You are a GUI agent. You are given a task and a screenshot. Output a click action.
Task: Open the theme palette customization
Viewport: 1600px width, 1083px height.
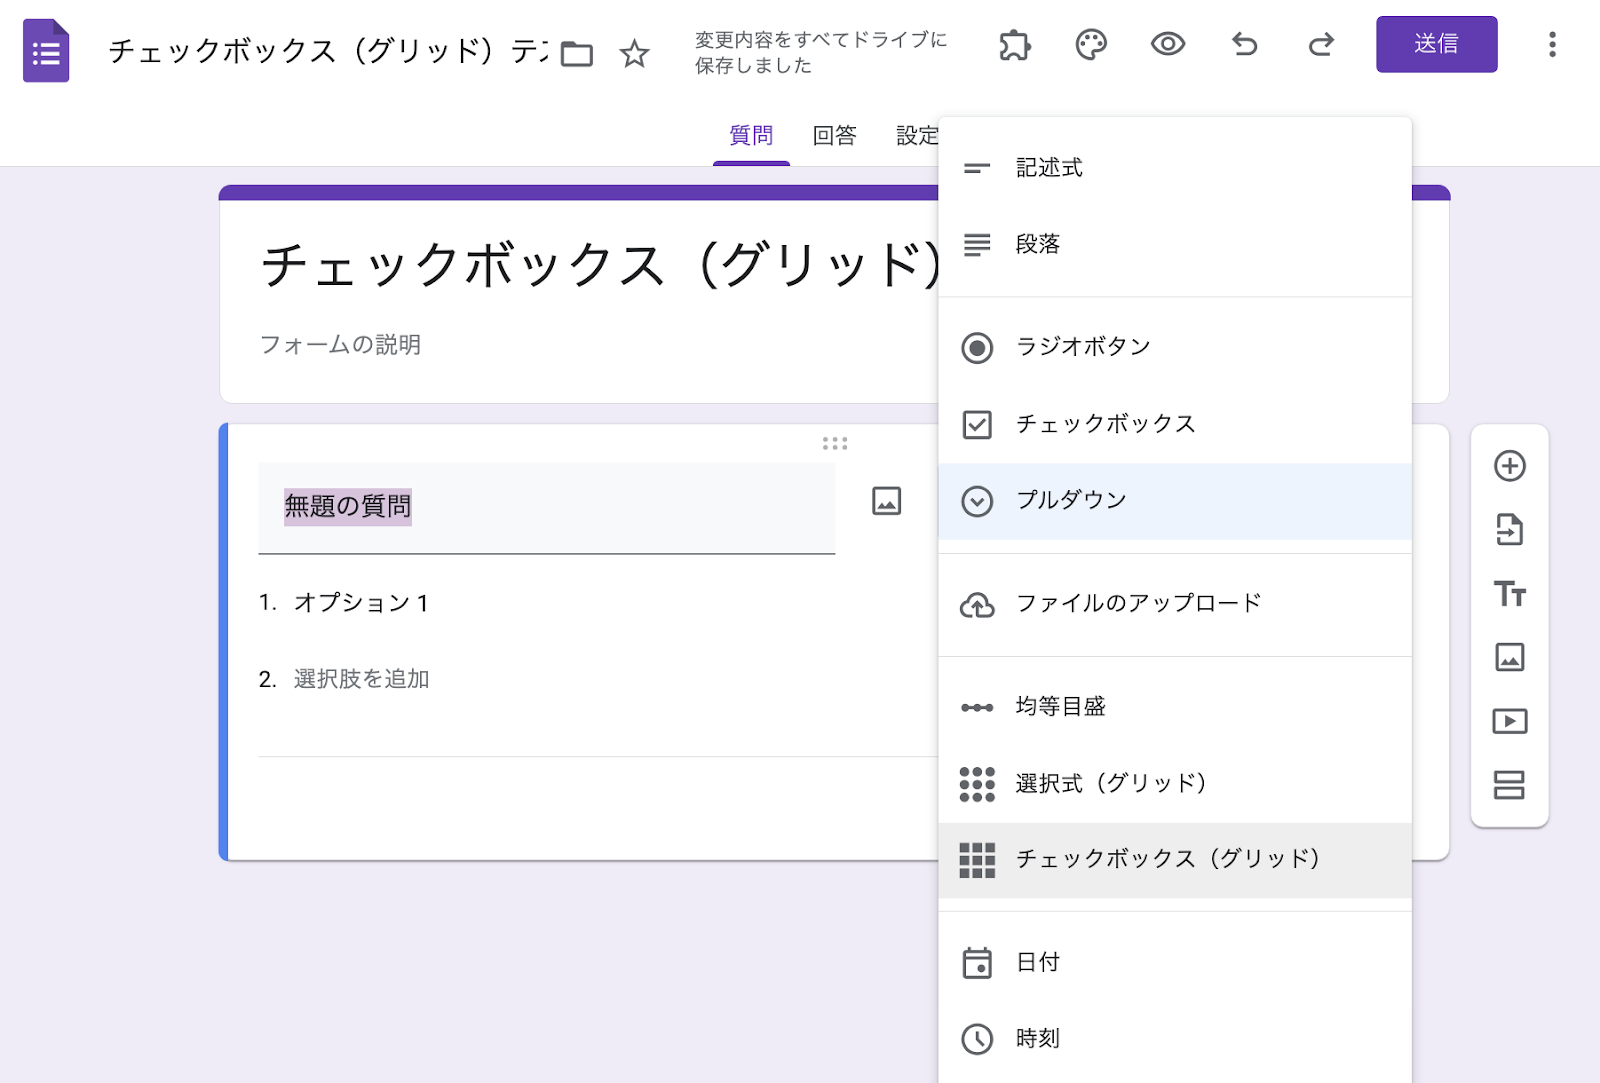[x=1091, y=45]
